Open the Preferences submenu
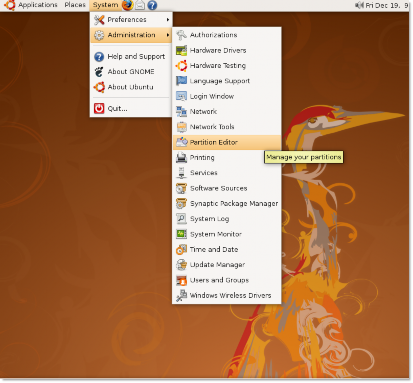Viewport: 413px width, 383px height. pyautogui.click(x=131, y=20)
